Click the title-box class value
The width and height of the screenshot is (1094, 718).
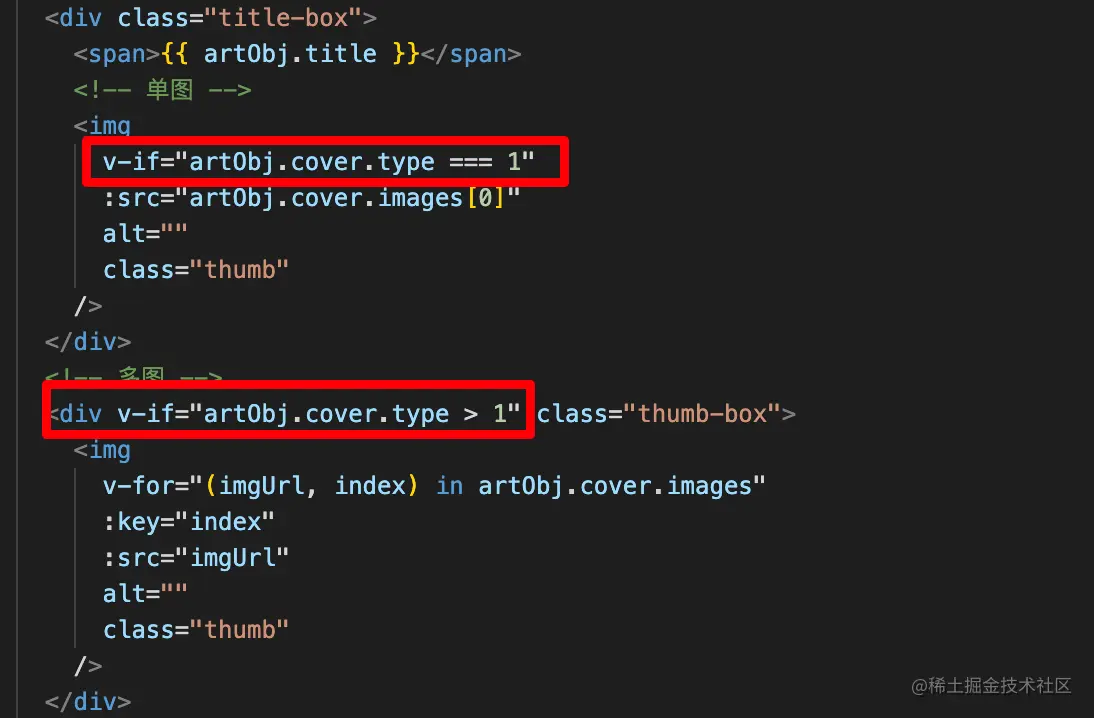pos(283,17)
